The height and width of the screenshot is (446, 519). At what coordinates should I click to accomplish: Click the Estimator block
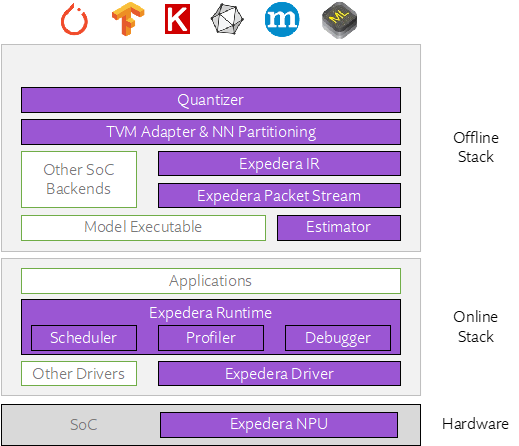click(x=339, y=228)
